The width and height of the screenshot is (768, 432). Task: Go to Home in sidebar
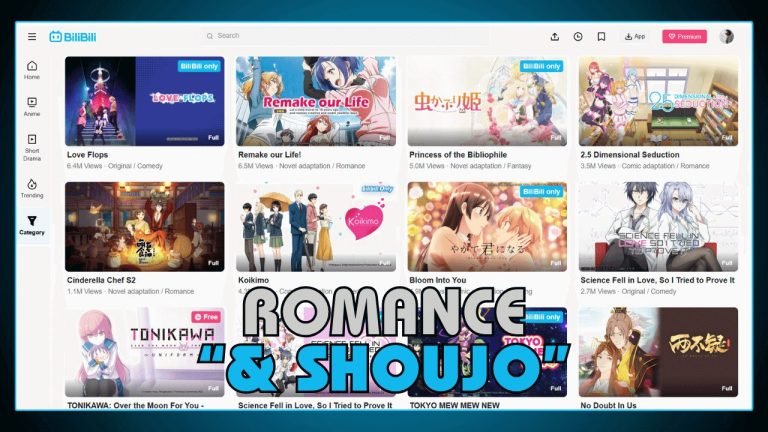click(32, 69)
